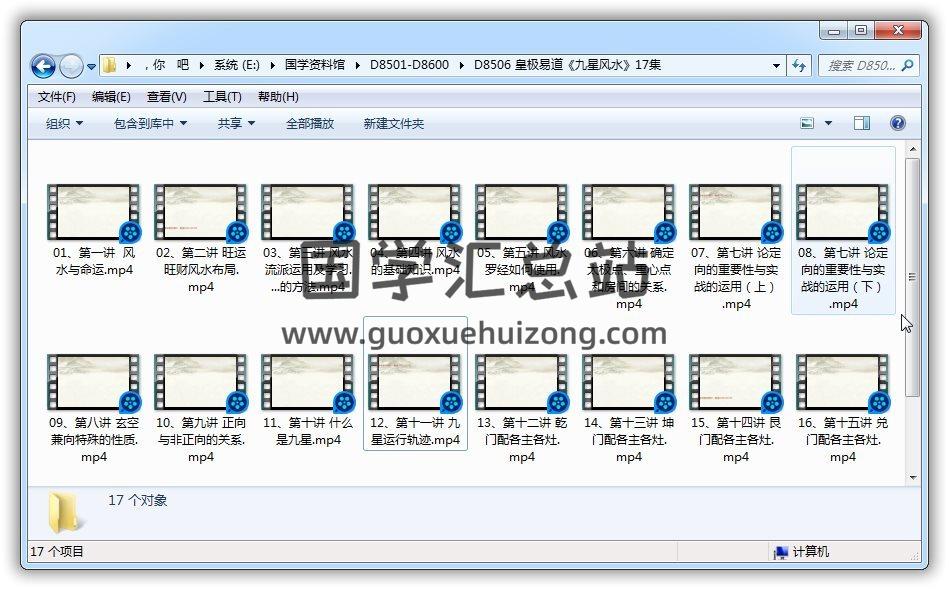
Task: Click the folder icon in the address bar
Action: click(110, 65)
